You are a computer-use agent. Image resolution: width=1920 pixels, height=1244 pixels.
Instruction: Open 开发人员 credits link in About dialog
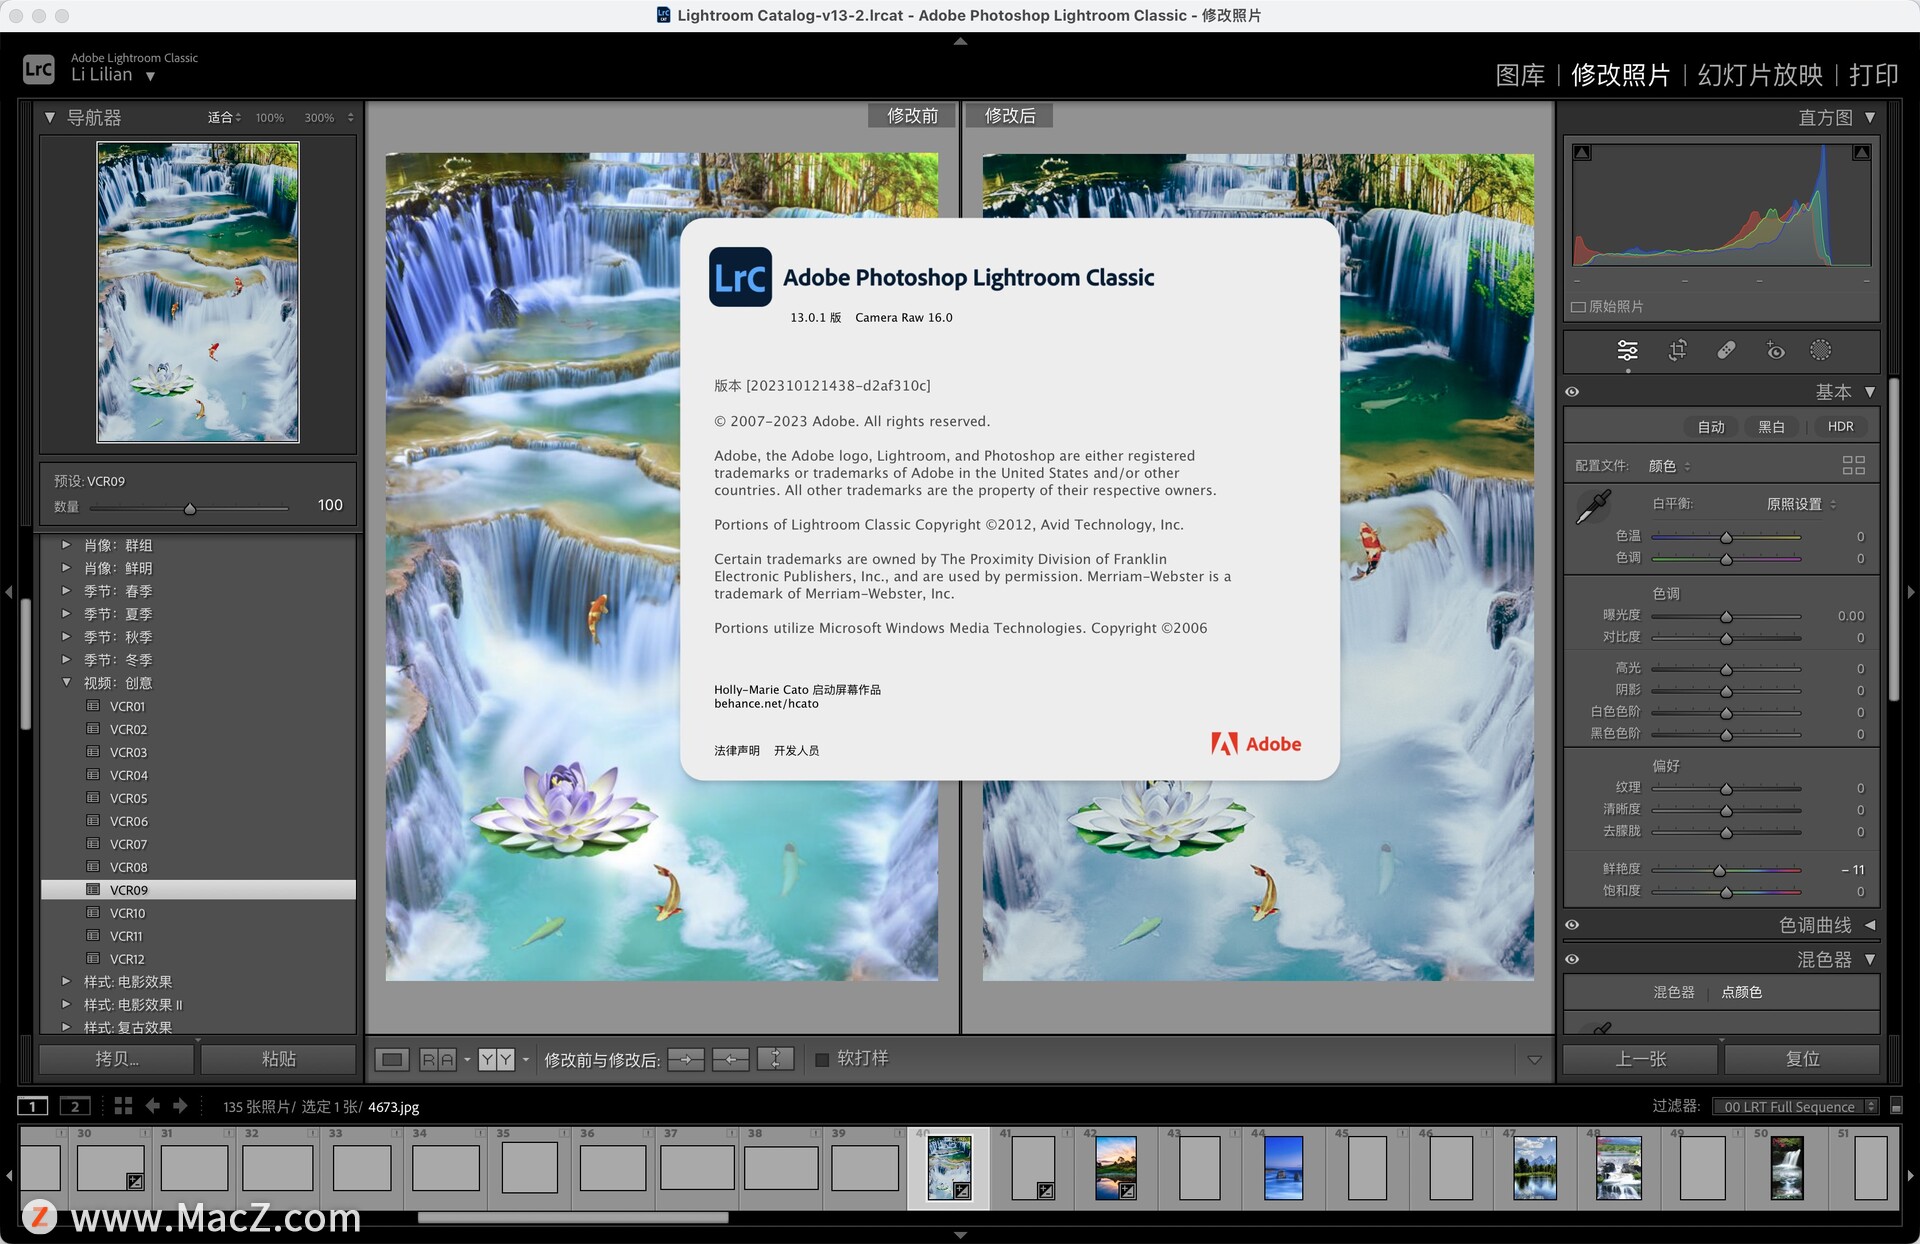click(x=796, y=750)
